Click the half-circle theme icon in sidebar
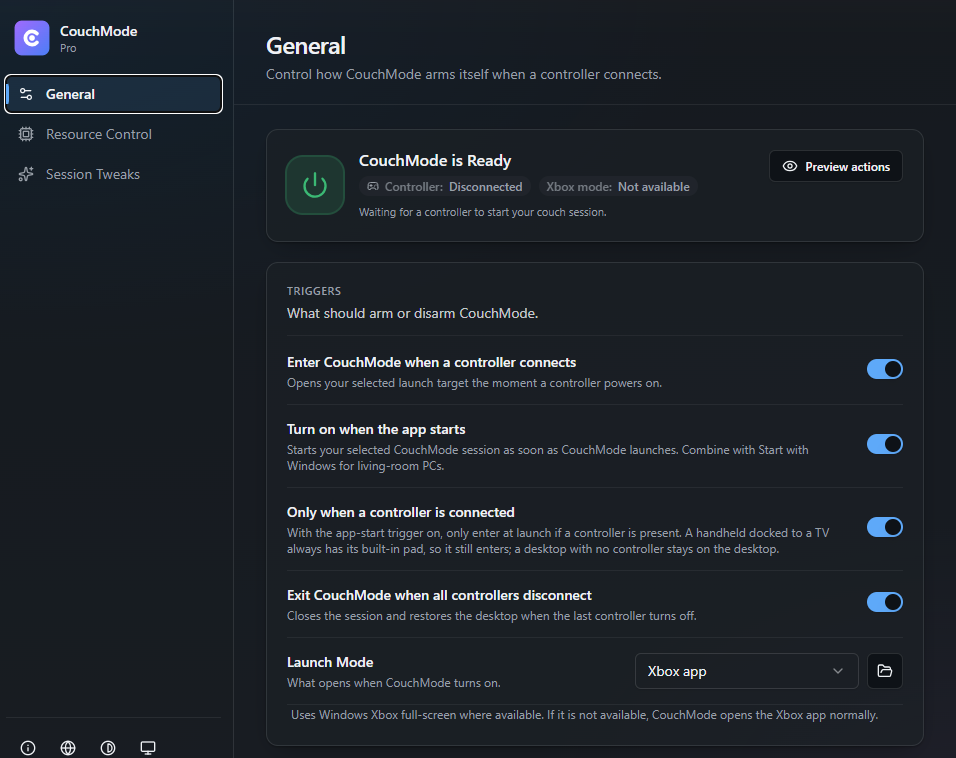Screen dimensions: 956x758 [108, 748]
